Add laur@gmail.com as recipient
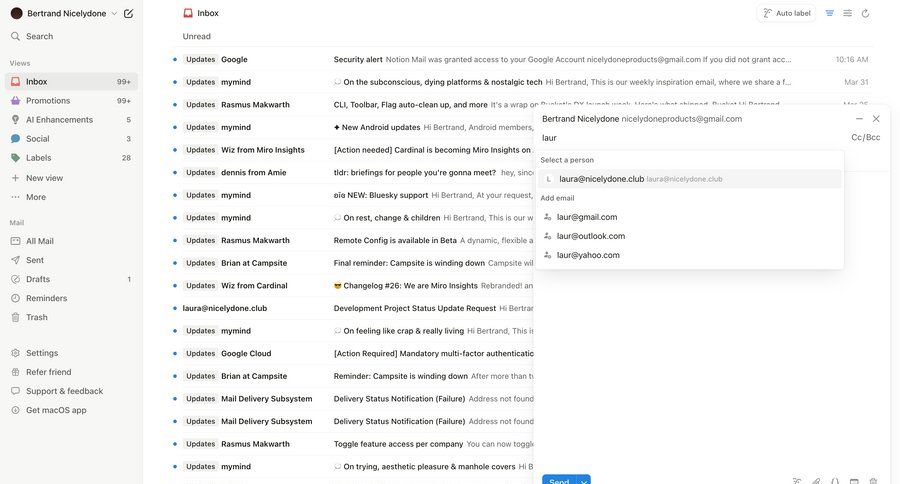 click(x=690, y=217)
